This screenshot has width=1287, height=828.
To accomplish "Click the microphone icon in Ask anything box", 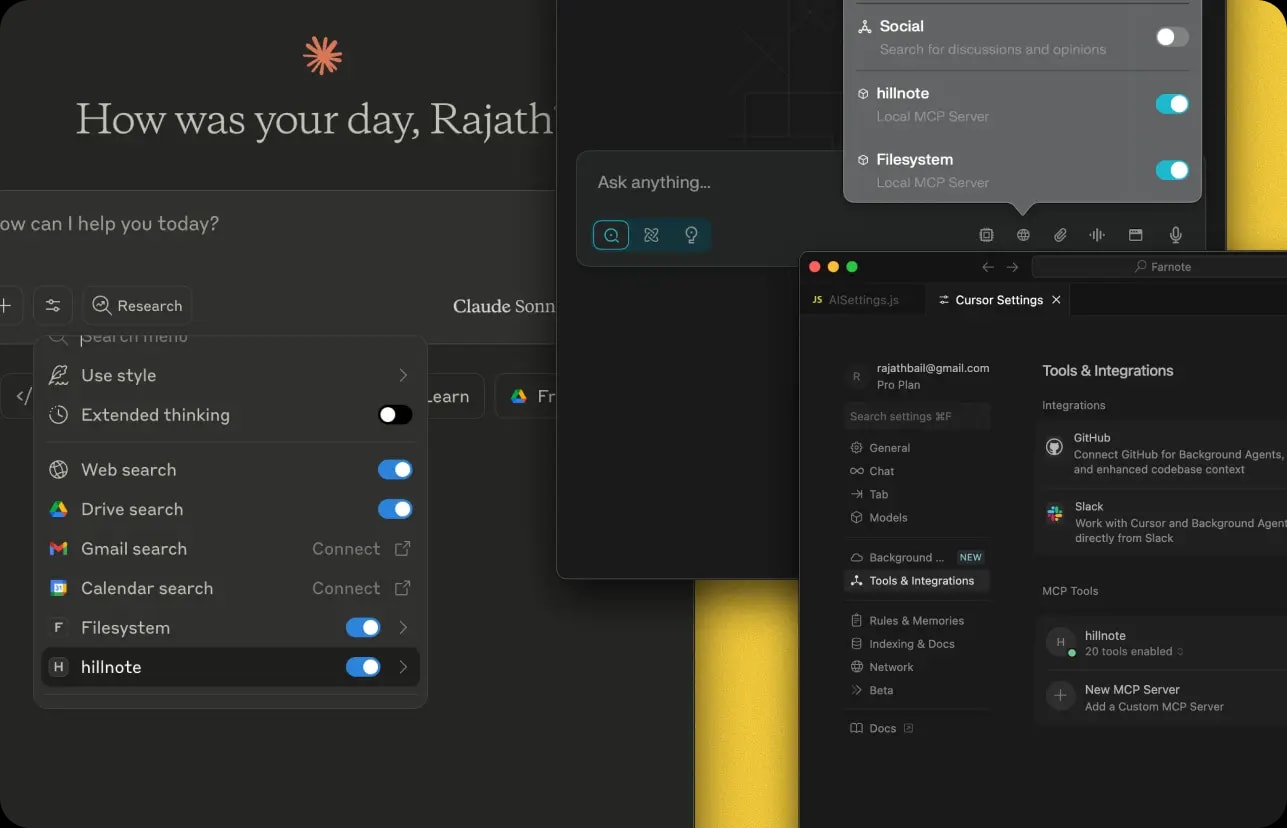I will 1176,235.
